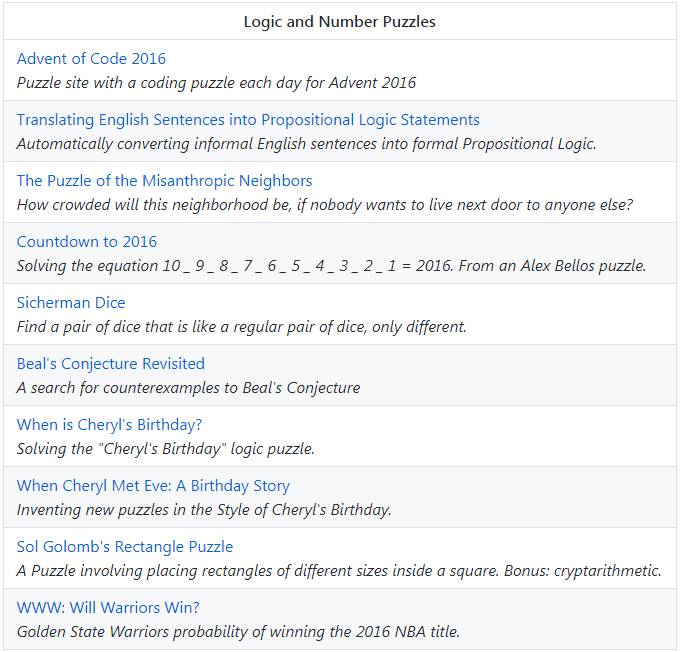
Task: Click The Puzzle of the Misanthropic Neighbors
Action: point(164,181)
